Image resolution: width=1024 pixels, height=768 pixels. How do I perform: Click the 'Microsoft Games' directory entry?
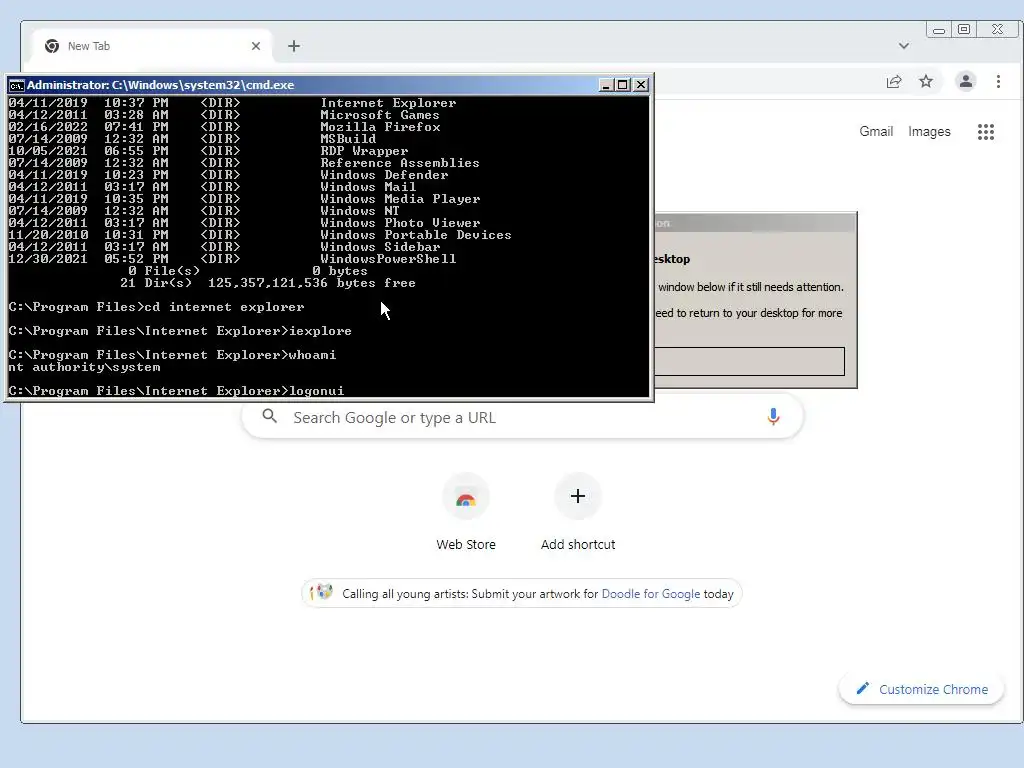click(x=380, y=115)
